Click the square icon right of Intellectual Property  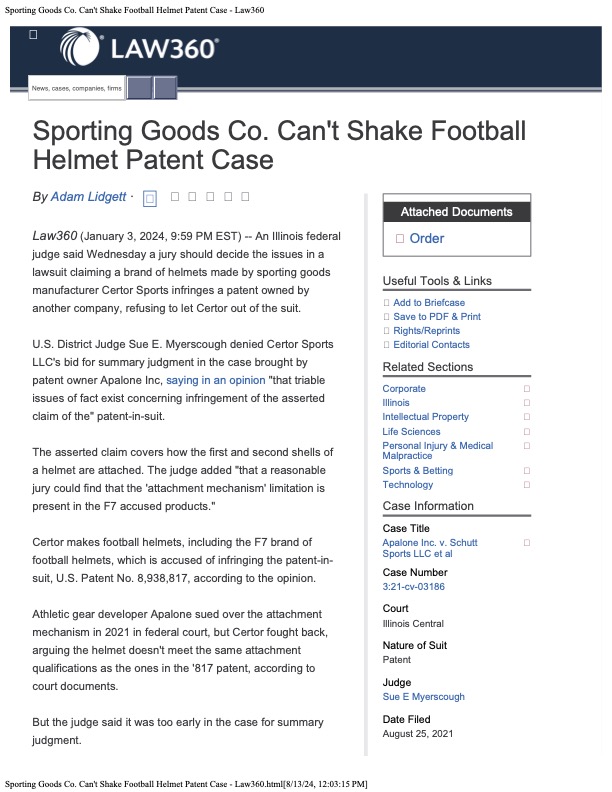click(526, 416)
